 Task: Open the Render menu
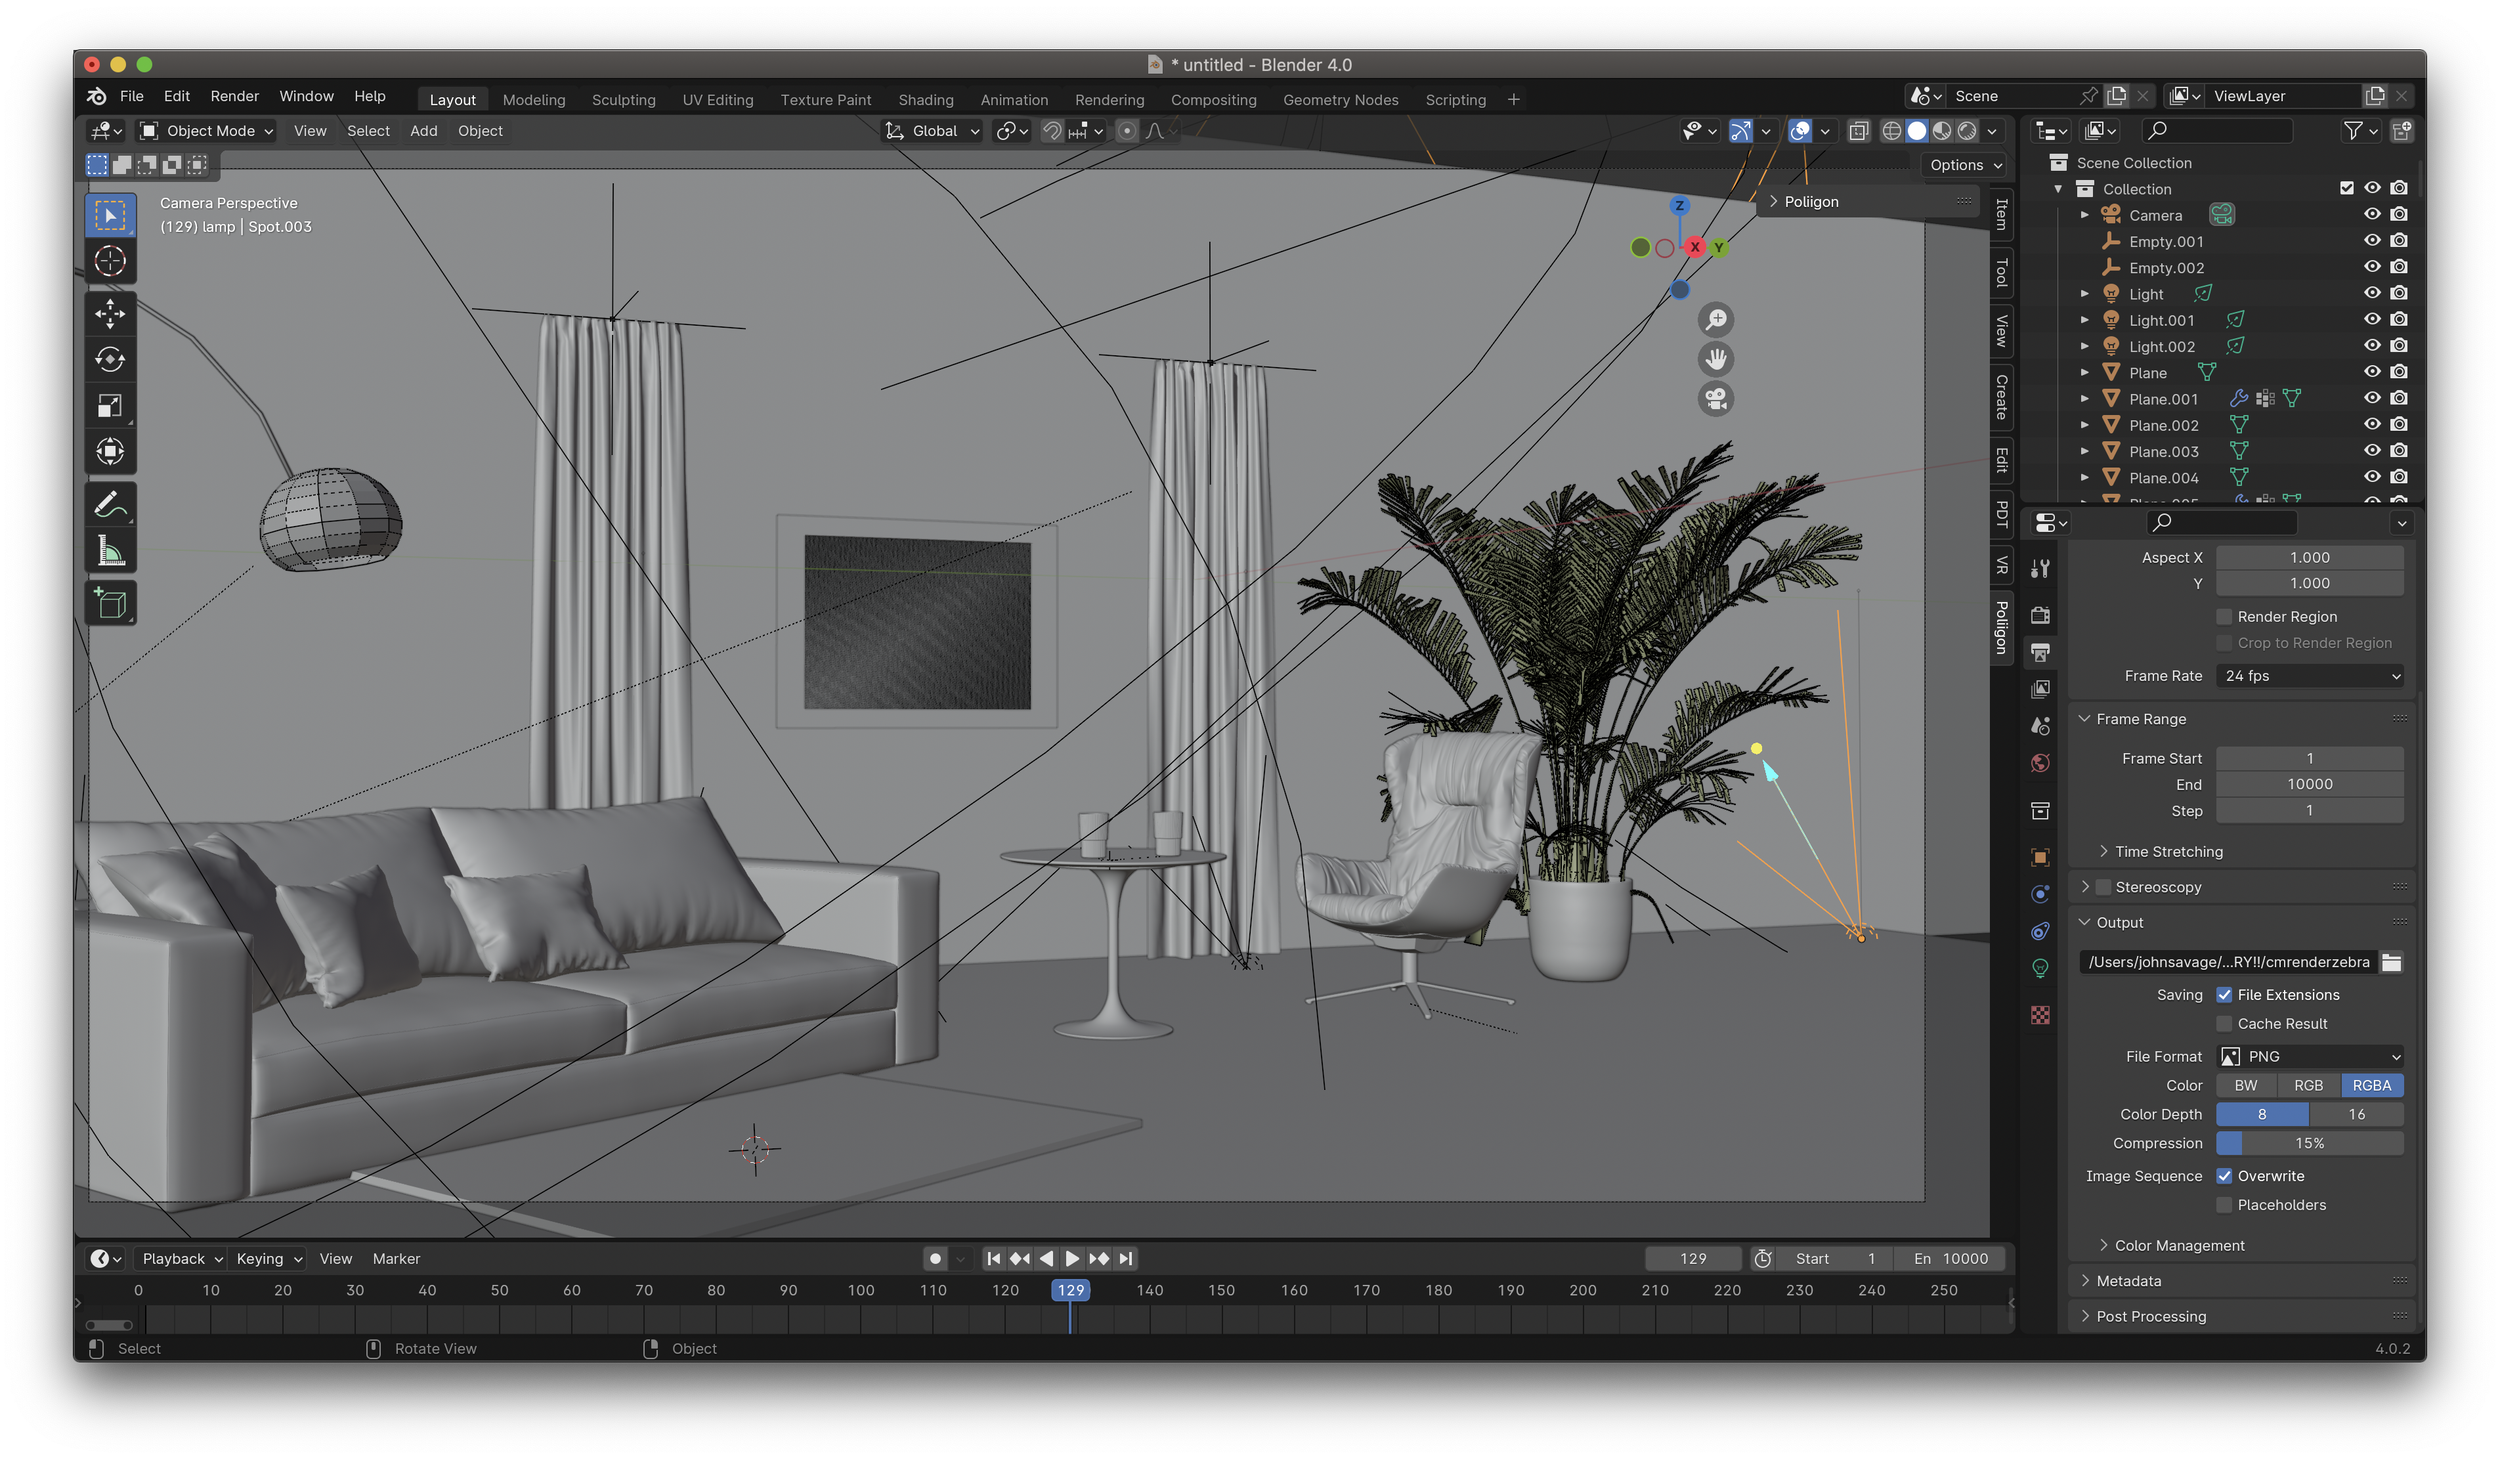[234, 96]
